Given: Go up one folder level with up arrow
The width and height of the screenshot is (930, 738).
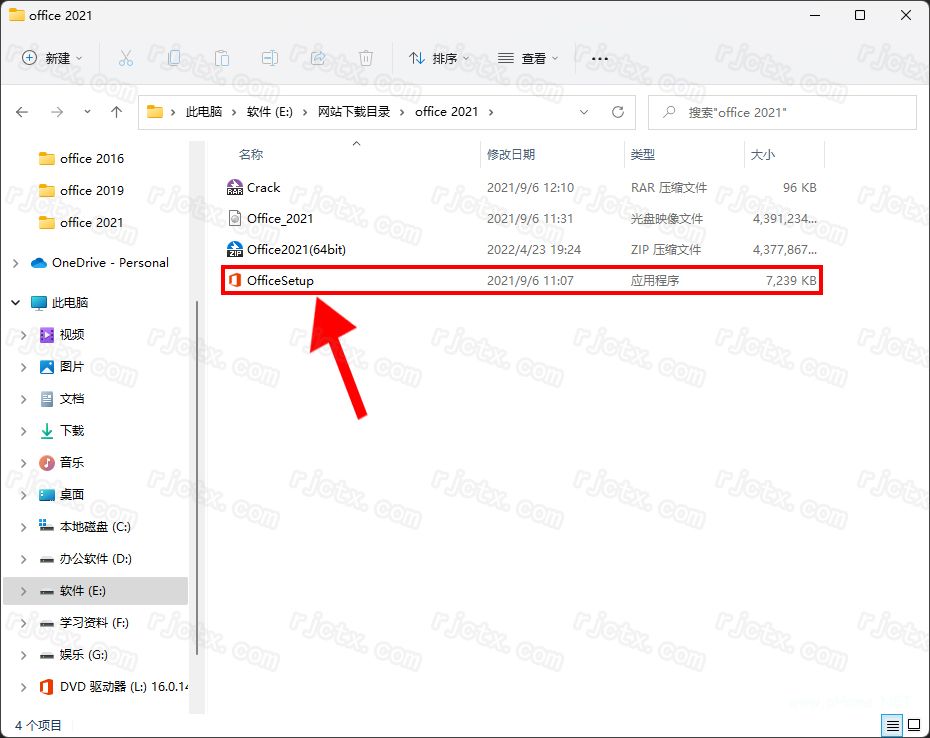Looking at the screenshot, I should (x=116, y=112).
